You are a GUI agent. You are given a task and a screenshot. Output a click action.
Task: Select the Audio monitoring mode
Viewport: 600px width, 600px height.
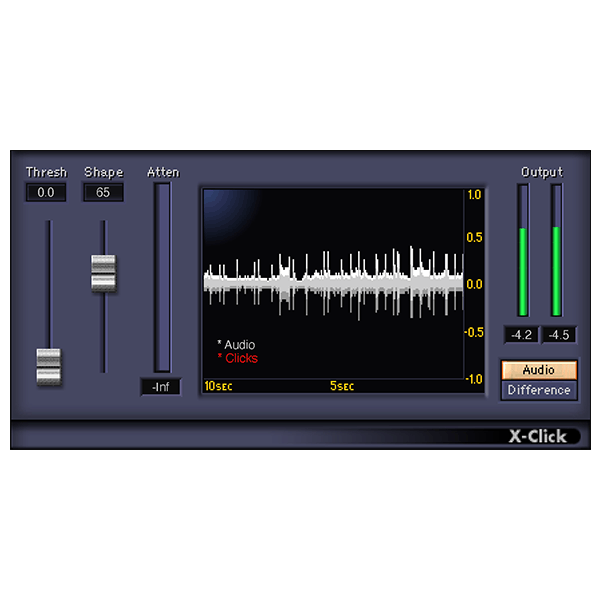[x=538, y=370]
